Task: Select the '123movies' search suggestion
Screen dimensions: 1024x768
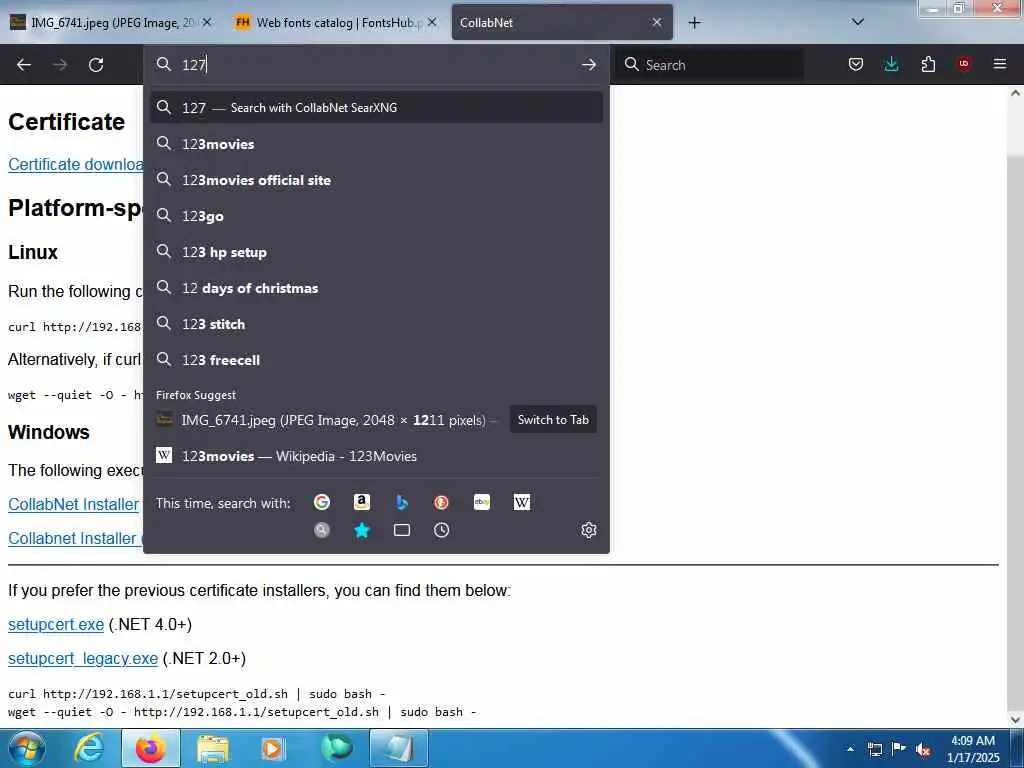Action: (376, 144)
